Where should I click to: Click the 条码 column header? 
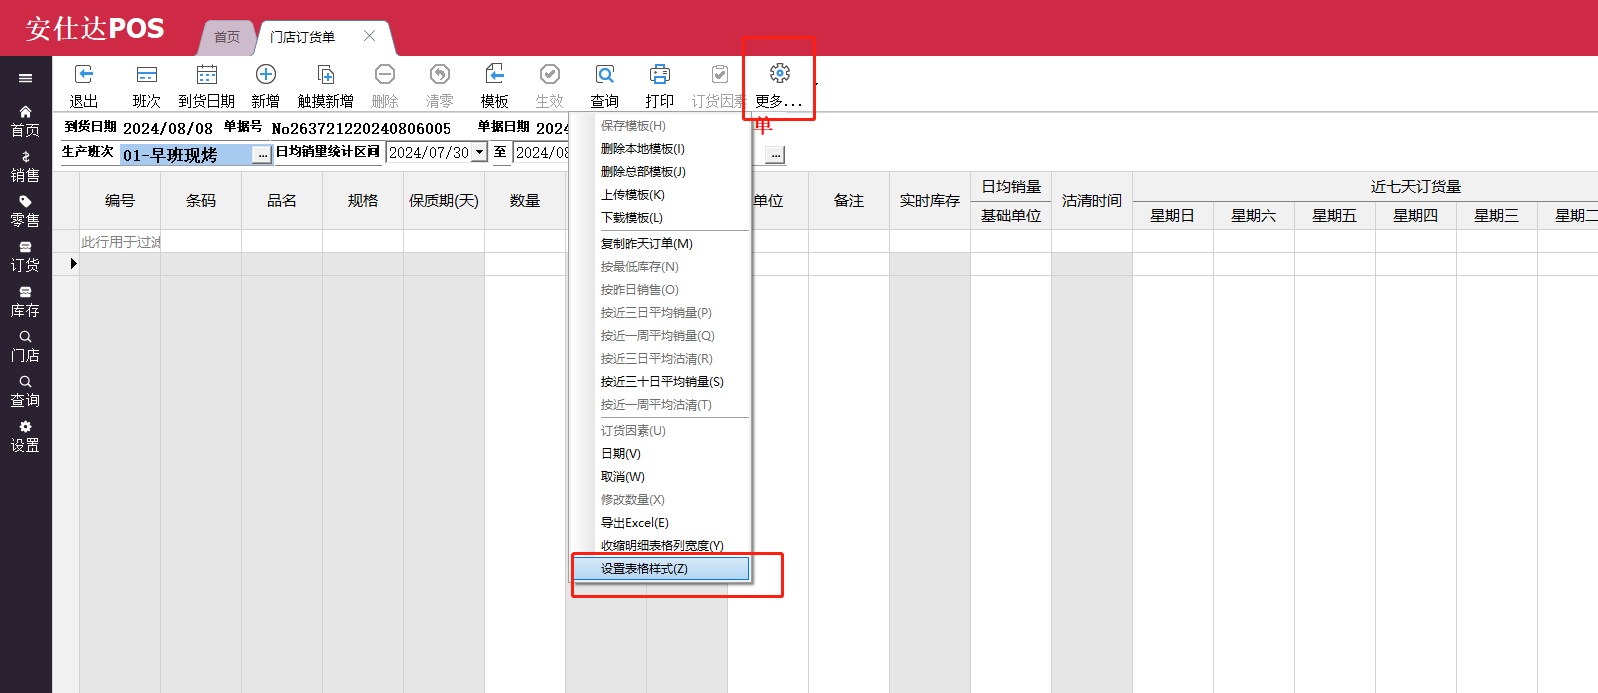[201, 201]
